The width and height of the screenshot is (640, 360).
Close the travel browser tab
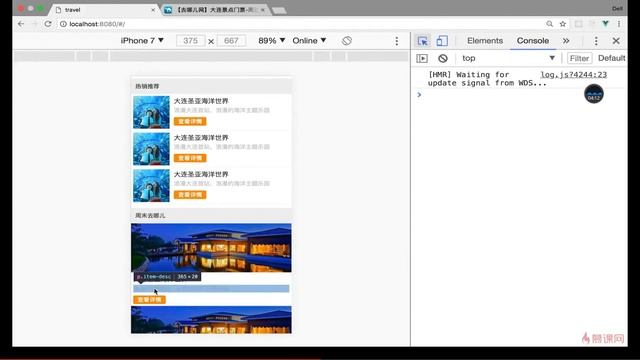pyautogui.click(x=153, y=9)
